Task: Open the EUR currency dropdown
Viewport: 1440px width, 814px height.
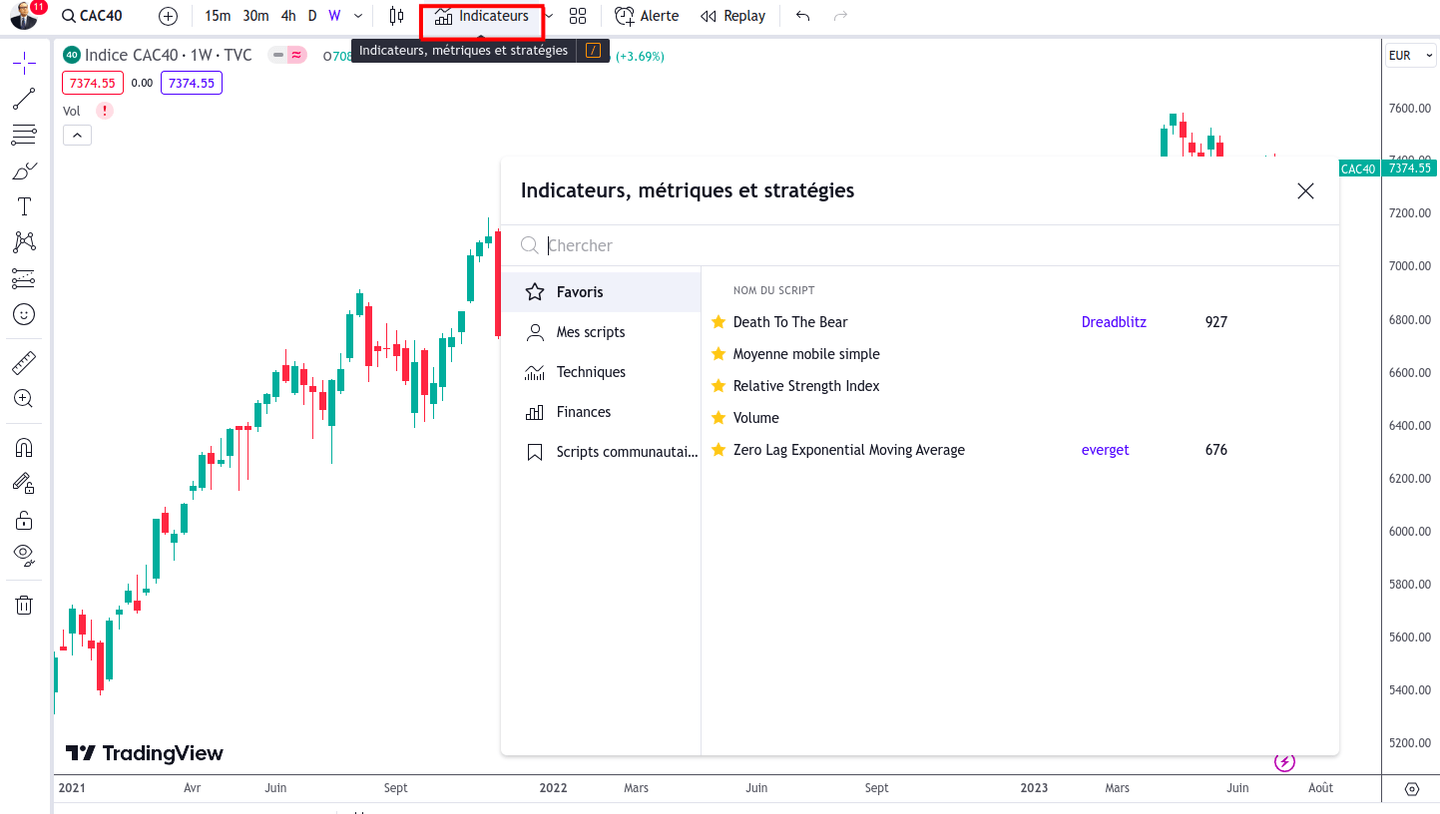Action: pos(1410,56)
